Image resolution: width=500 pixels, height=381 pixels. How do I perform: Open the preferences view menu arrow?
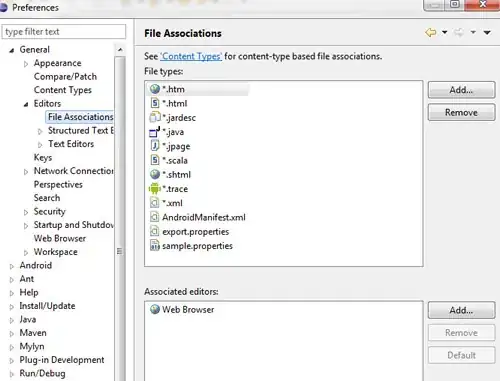[x=487, y=32]
